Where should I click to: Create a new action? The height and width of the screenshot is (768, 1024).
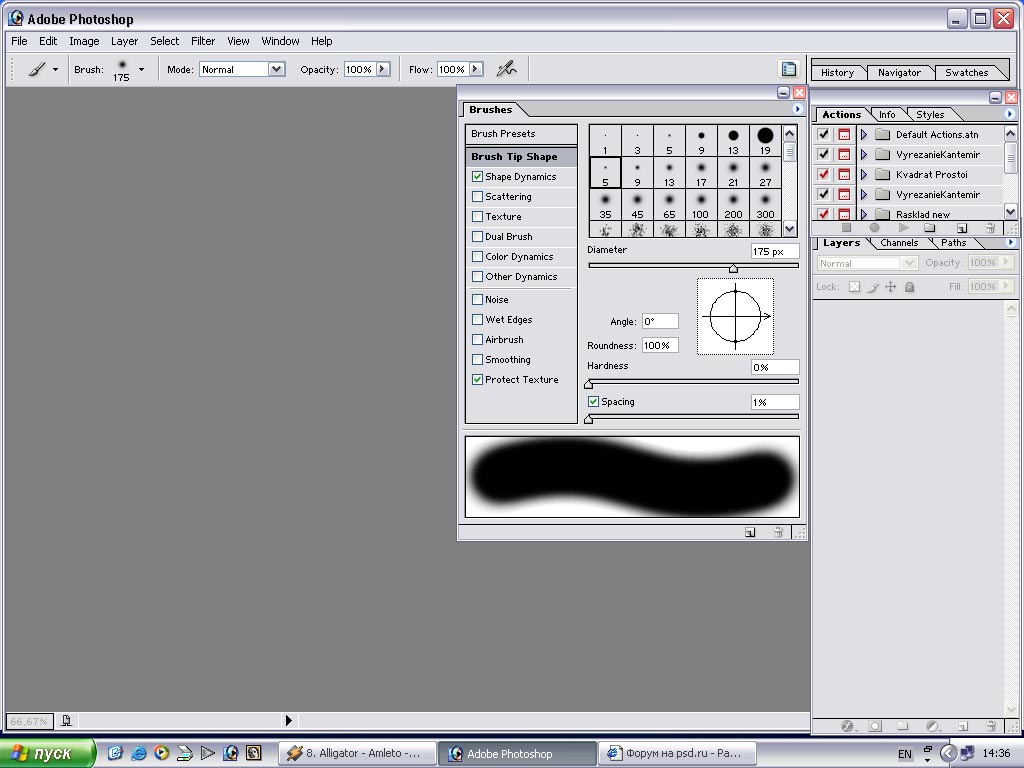coord(962,228)
